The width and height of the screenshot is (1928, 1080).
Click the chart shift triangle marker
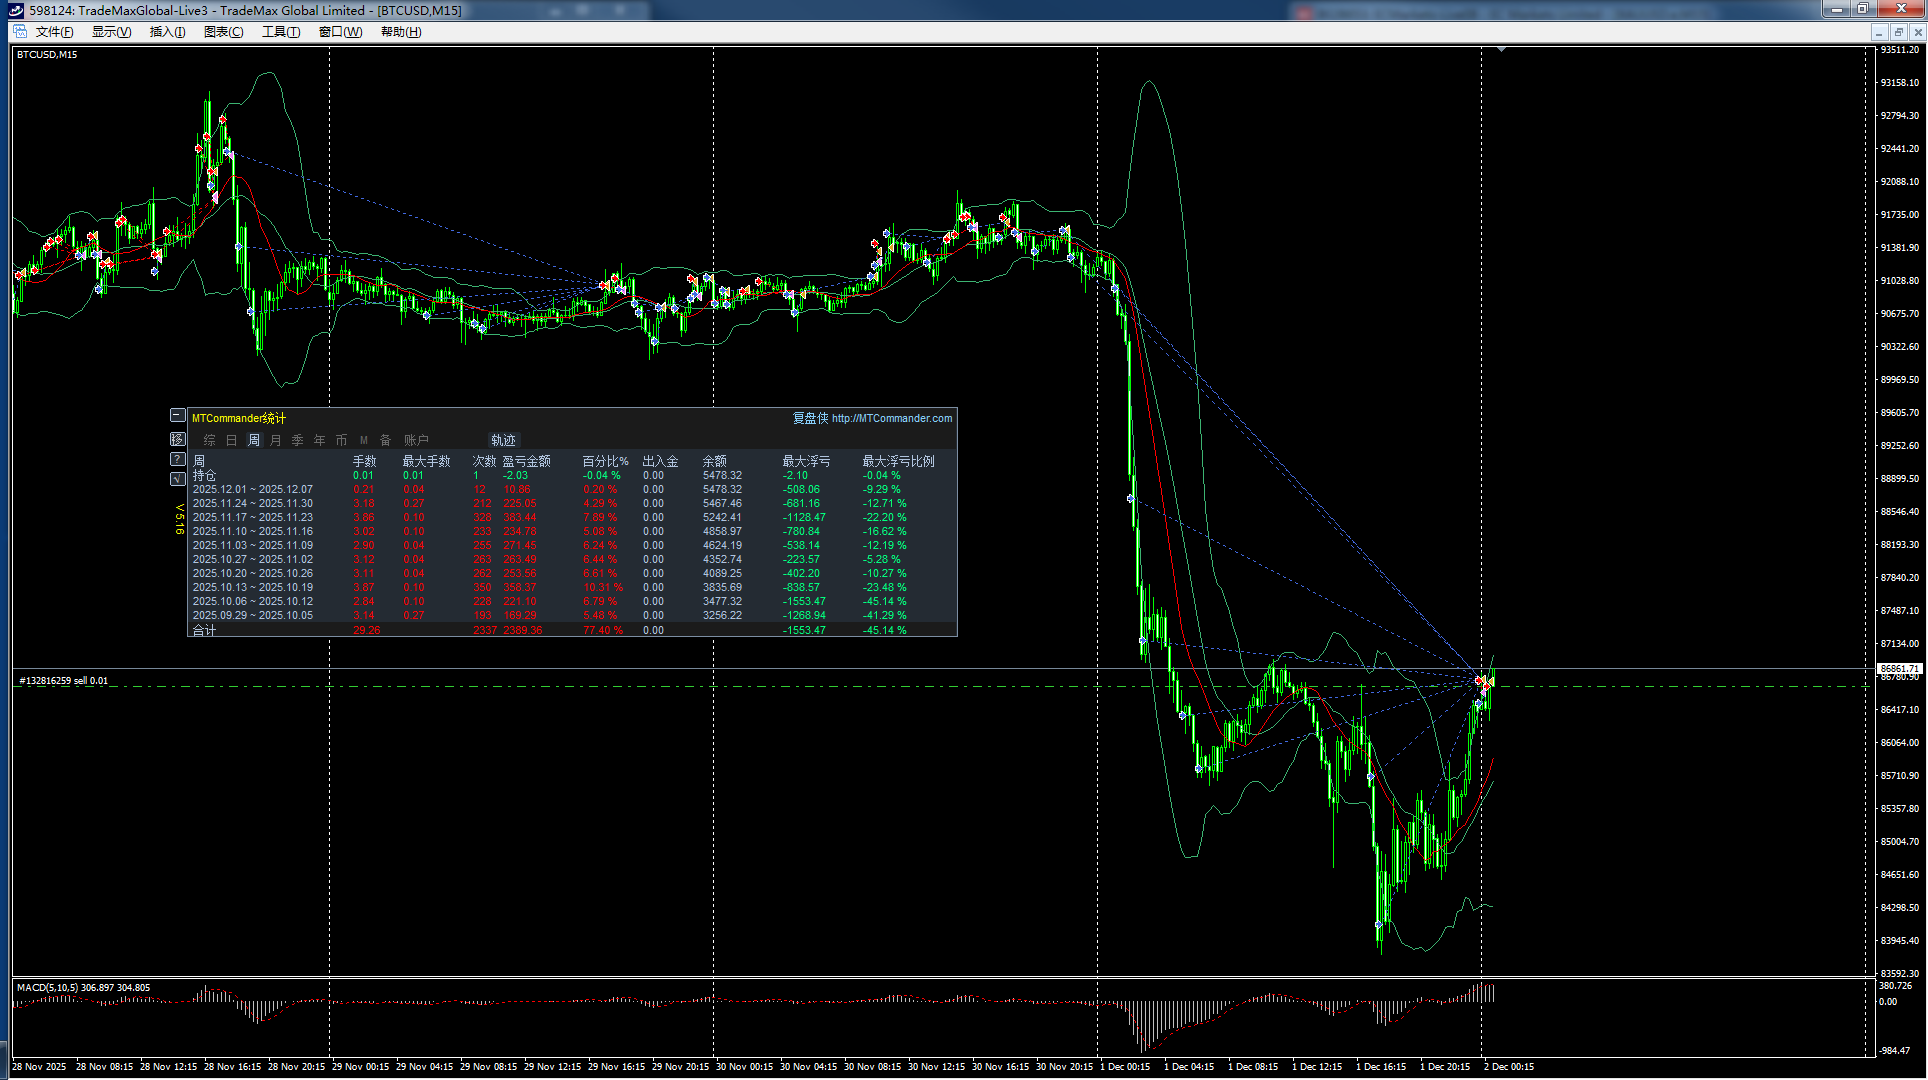tap(1501, 49)
